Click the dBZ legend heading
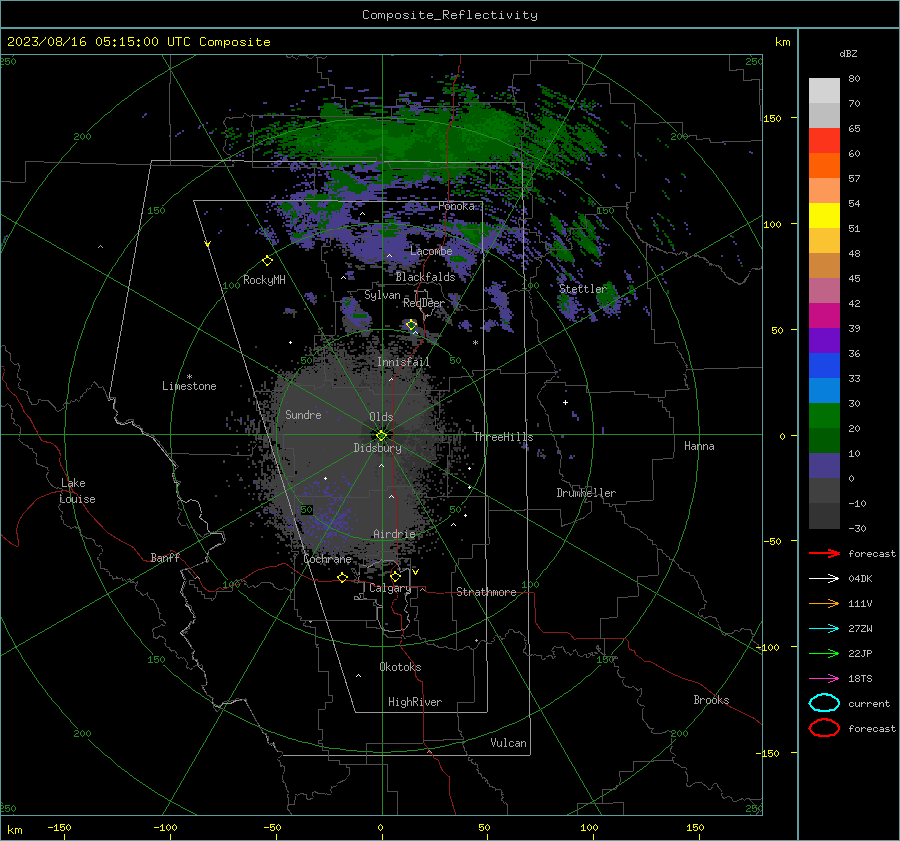This screenshot has height=841, width=900. (848, 53)
